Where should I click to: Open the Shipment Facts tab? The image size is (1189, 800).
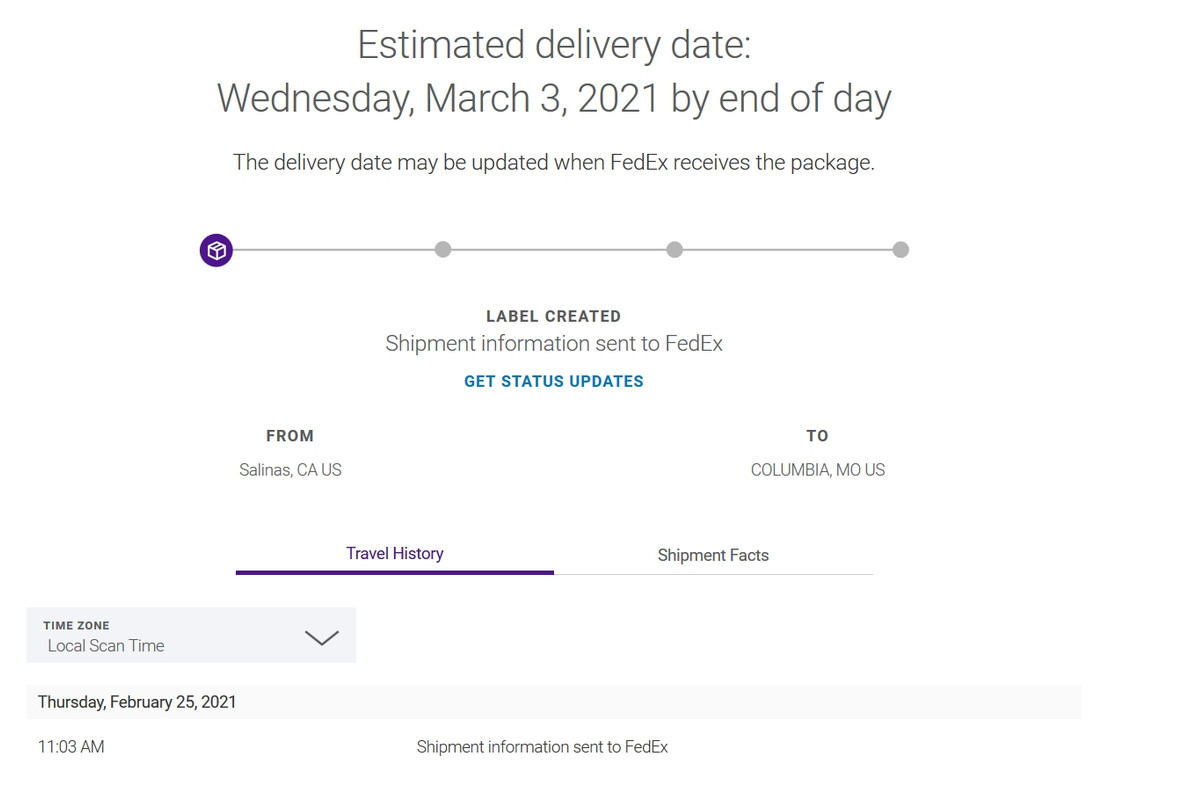point(713,555)
